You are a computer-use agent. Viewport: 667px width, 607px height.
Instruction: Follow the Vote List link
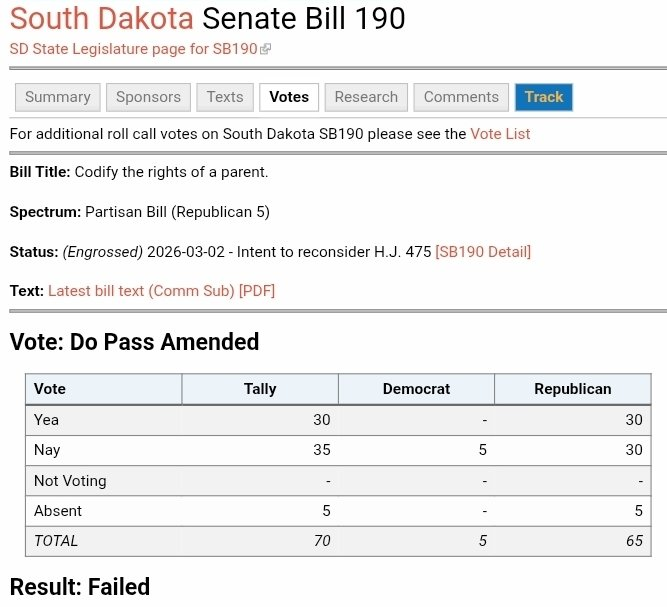500,133
